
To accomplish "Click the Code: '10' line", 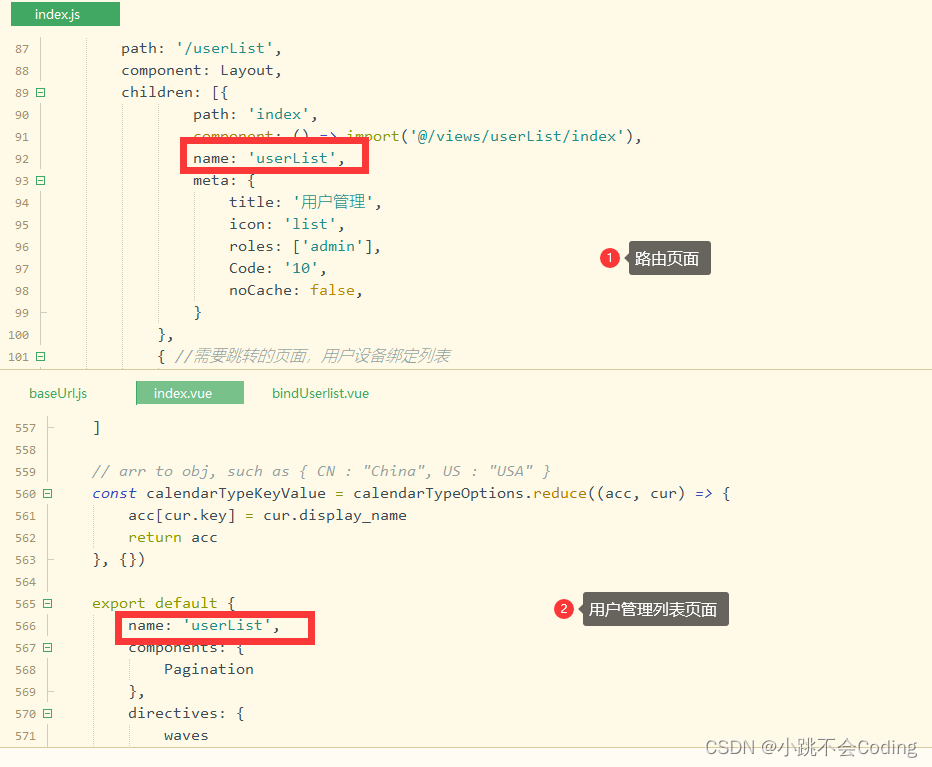I will pyautogui.click(x=278, y=268).
